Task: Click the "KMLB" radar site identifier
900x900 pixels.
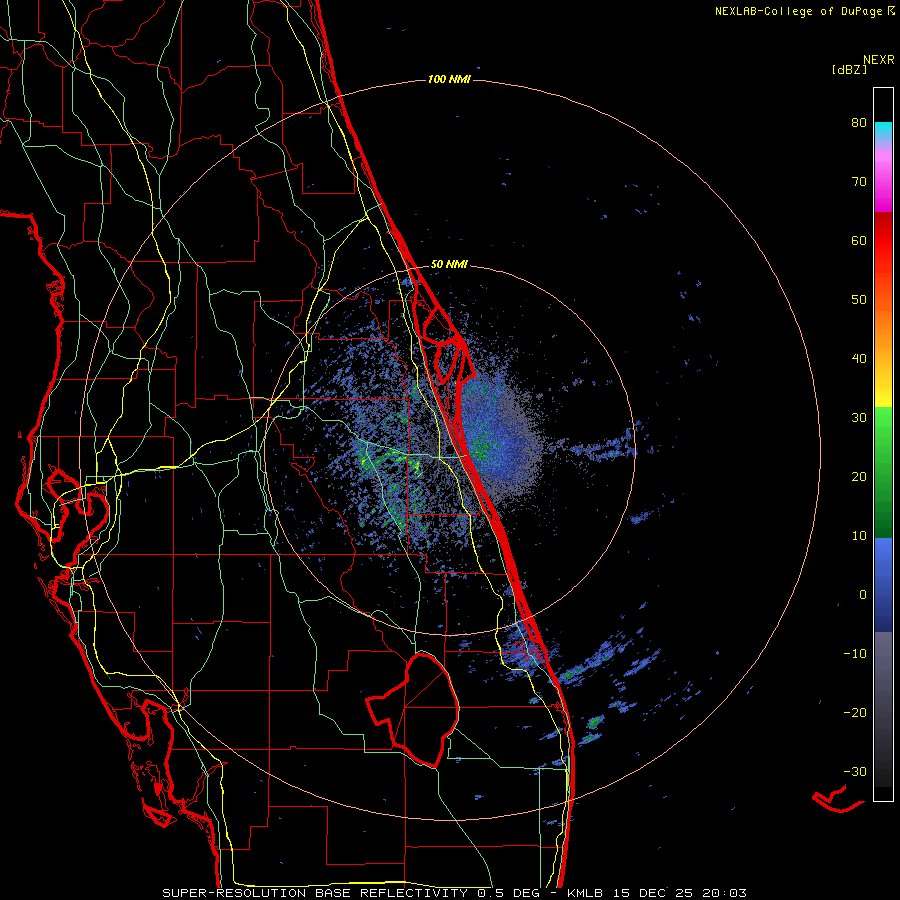Action: click(586, 893)
